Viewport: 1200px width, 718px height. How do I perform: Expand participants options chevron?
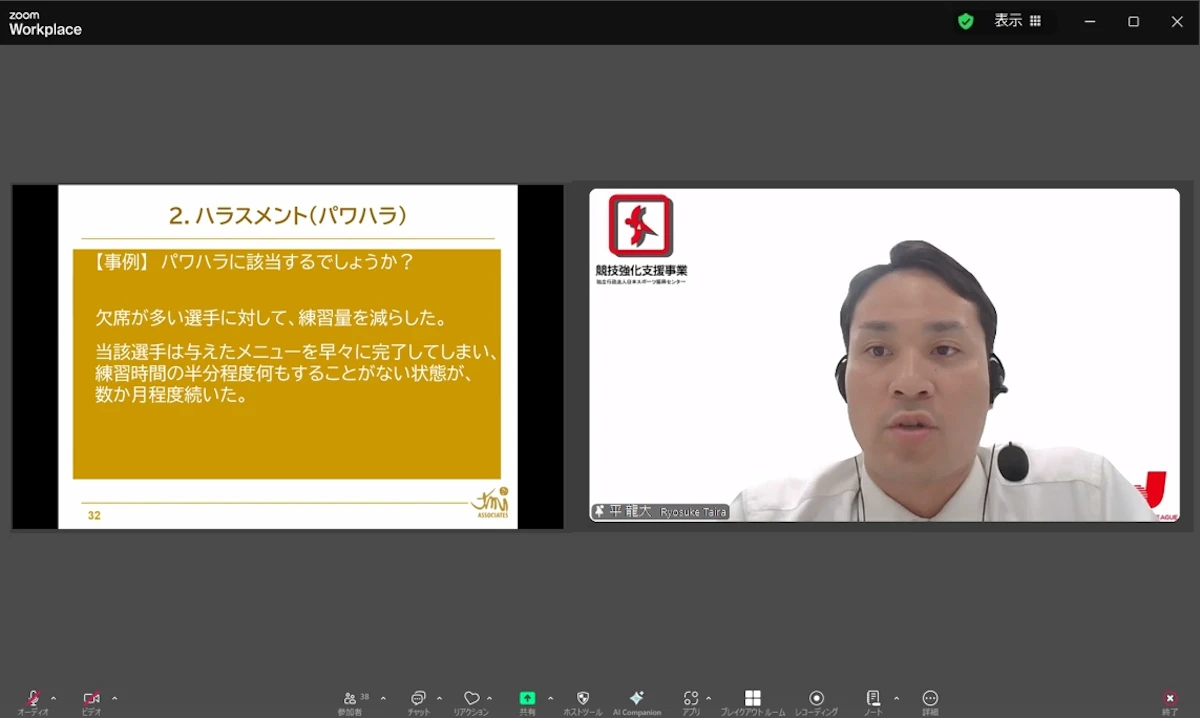pyautogui.click(x=383, y=698)
